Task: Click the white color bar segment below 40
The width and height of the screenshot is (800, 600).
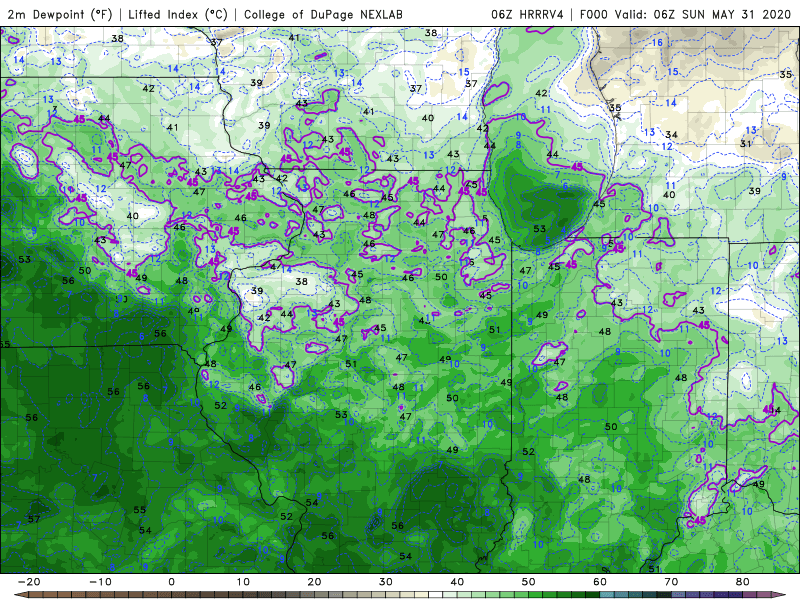Action: [436, 595]
